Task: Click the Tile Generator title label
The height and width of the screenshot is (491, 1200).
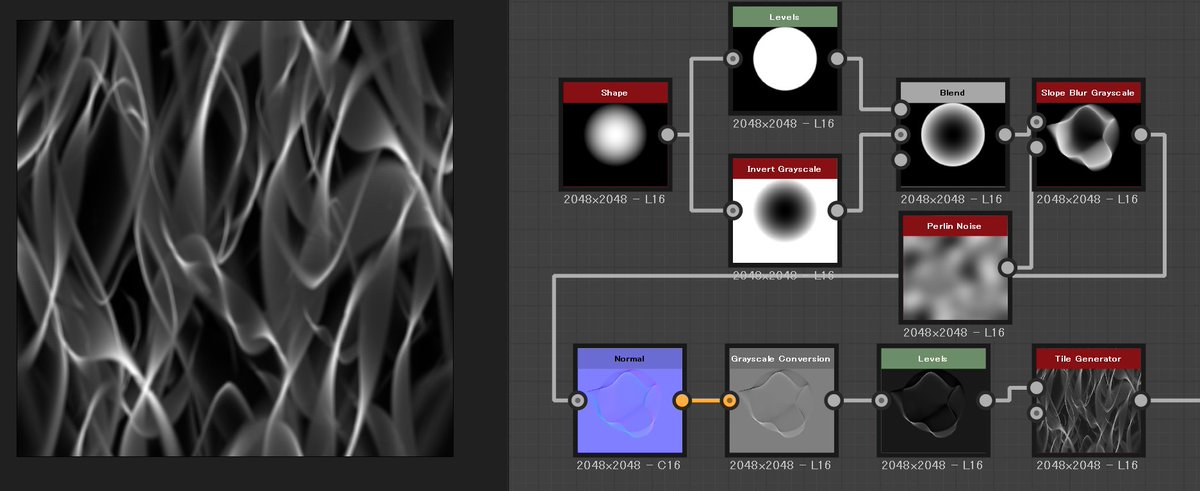Action: click(x=1086, y=358)
